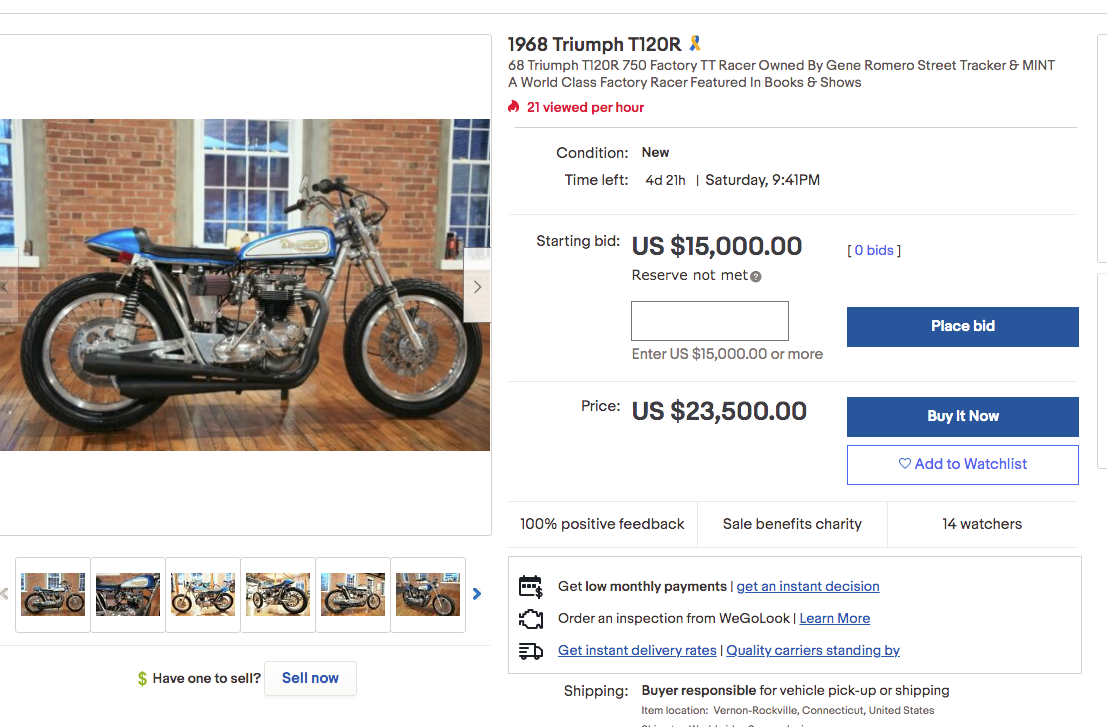This screenshot has height=727, width=1107.
Task: Add to Watchlist with heart button
Action: click(962, 464)
